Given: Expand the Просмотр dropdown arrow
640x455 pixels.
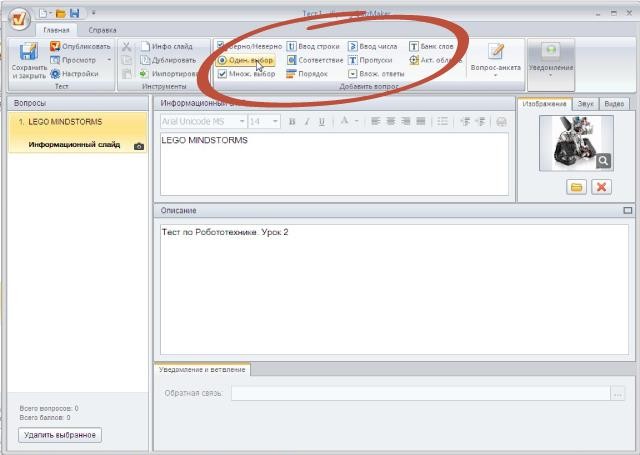Looking at the screenshot, I should click(x=109, y=60).
